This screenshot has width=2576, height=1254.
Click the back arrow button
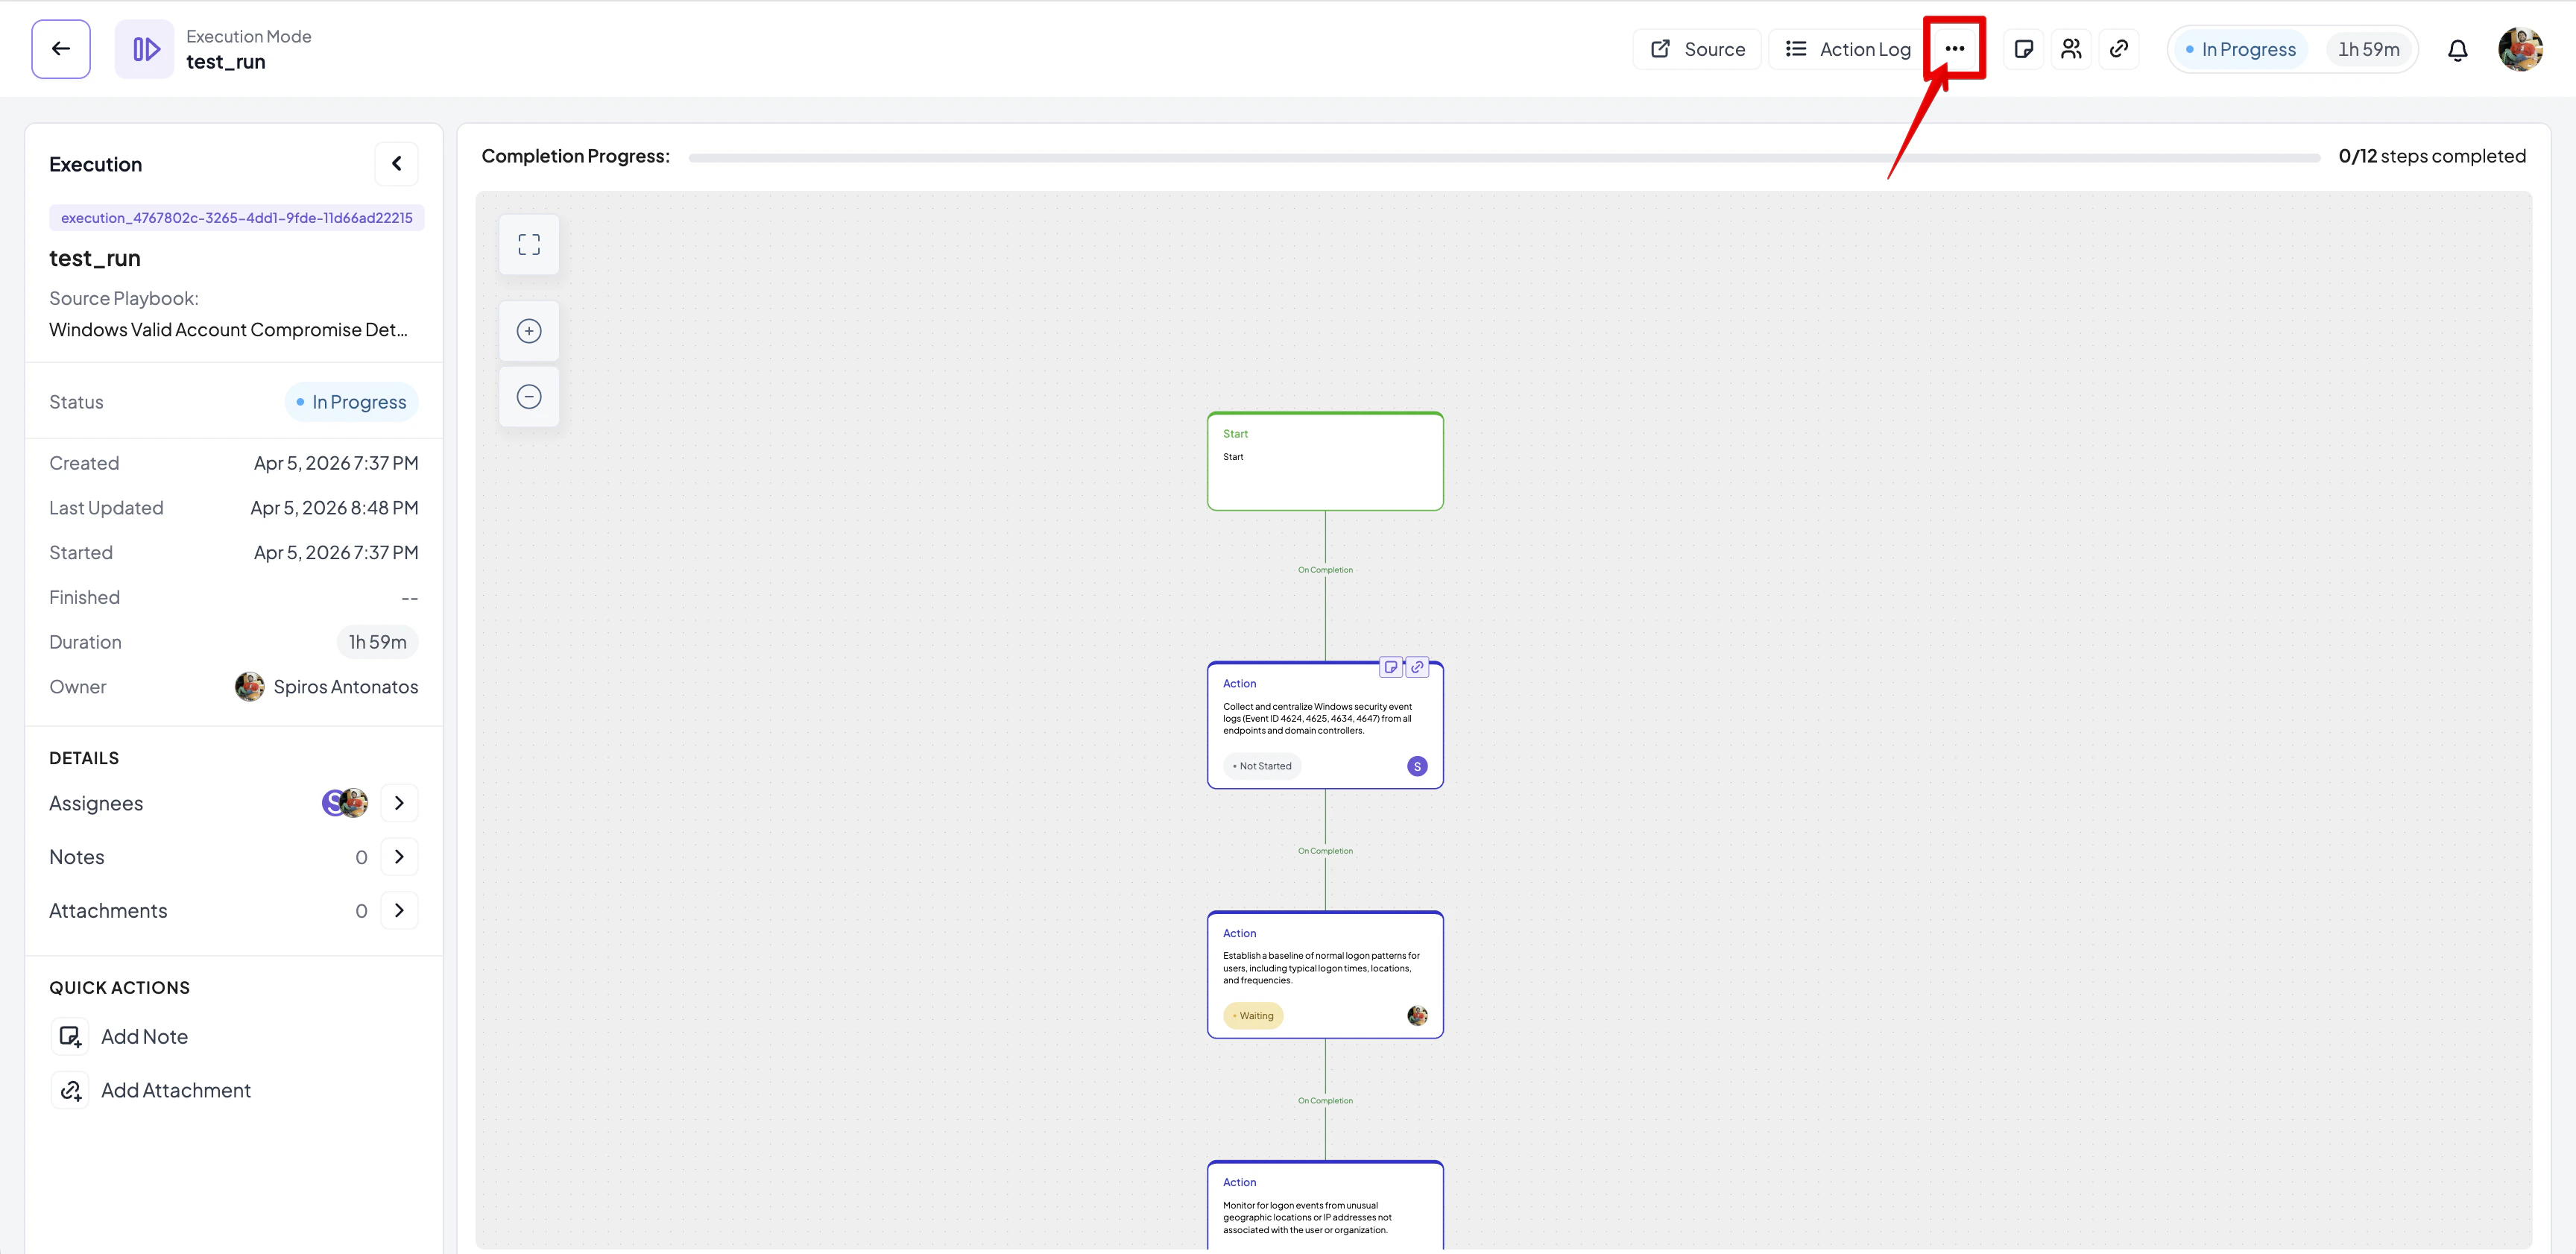point(60,49)
